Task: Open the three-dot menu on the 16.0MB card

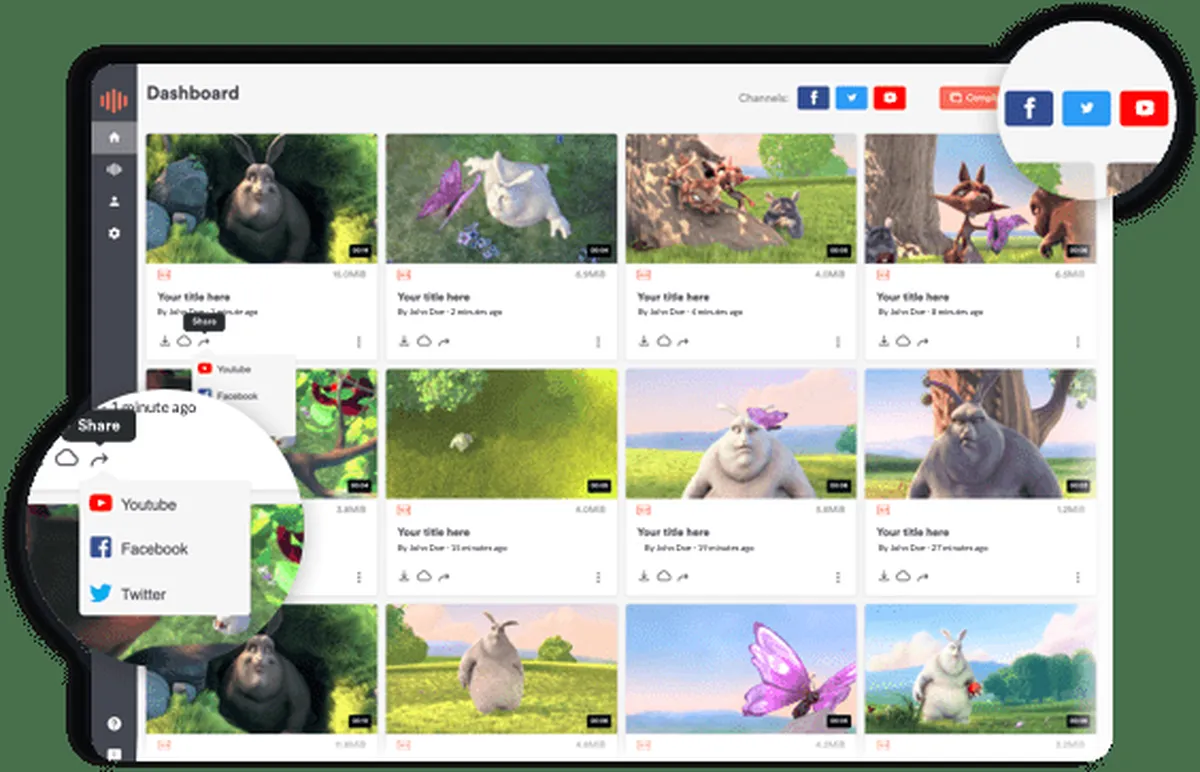Action: tap(359, 342)
